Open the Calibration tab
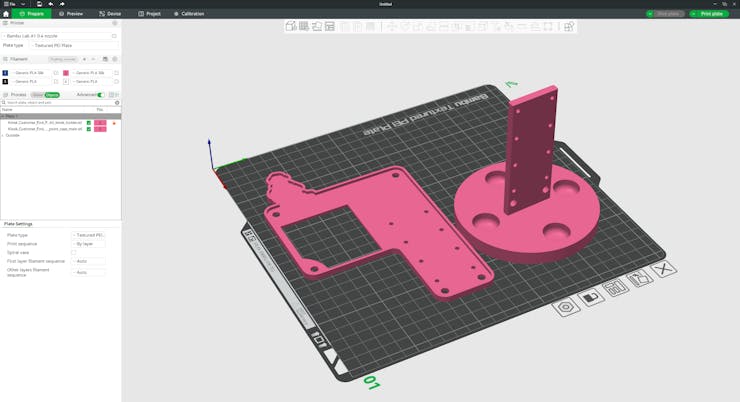740x402 pixels. tap(188, 14)
